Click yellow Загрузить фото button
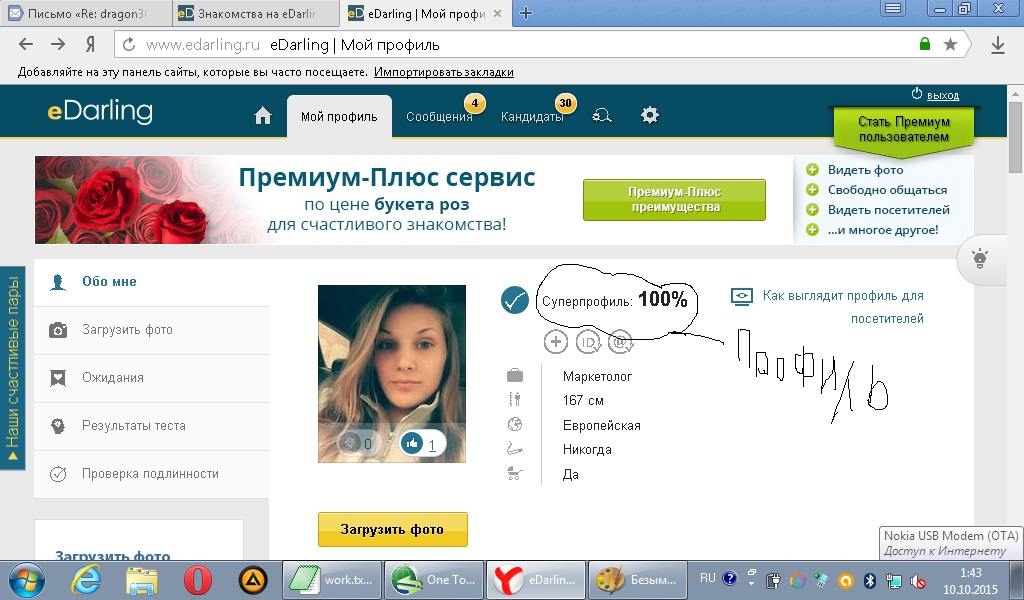The height and width of the screenshot is (600, 1024). click(x=392, y=529)
